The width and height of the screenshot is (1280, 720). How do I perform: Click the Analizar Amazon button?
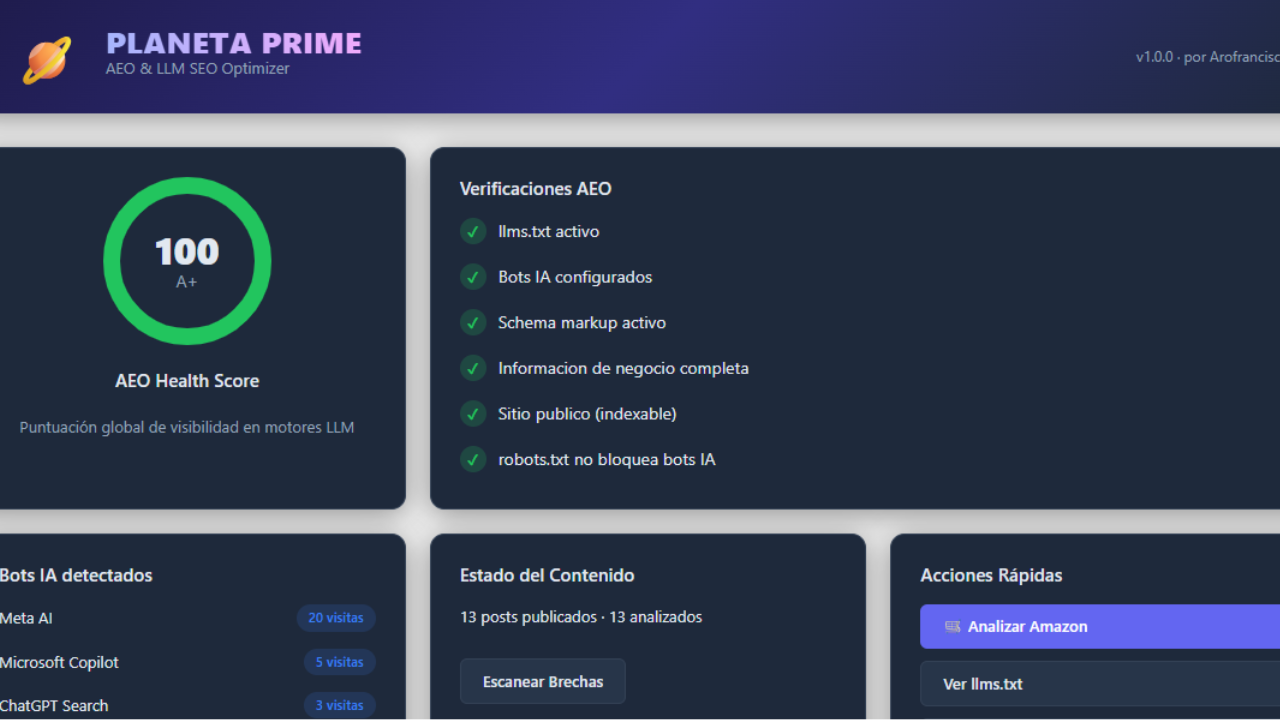pyautogui.click(x=1100, y=627)
